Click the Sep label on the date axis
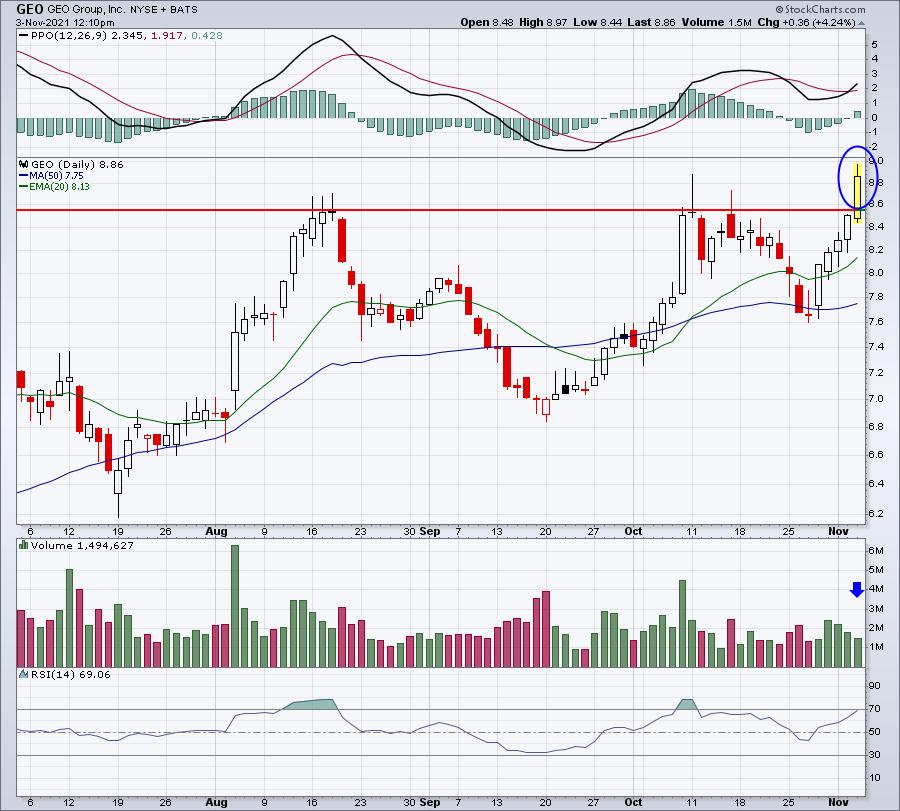900x811 pixels. pos(431,533)
